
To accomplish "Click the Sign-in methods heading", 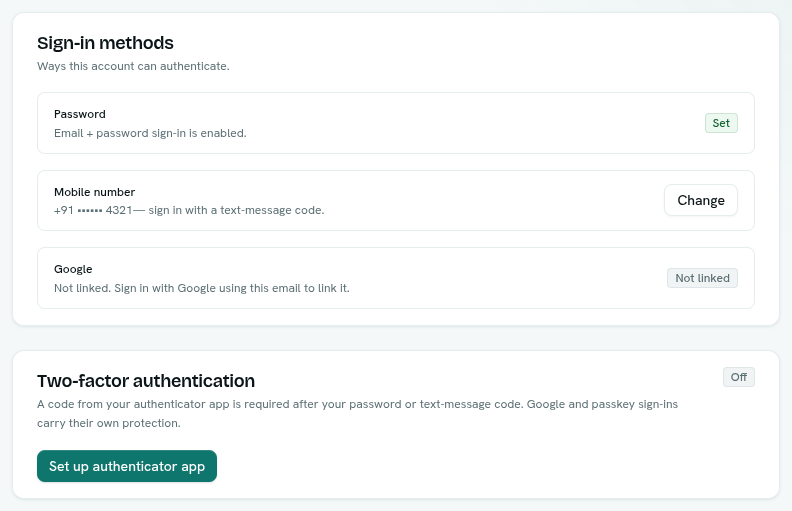I will click(105, 43).
